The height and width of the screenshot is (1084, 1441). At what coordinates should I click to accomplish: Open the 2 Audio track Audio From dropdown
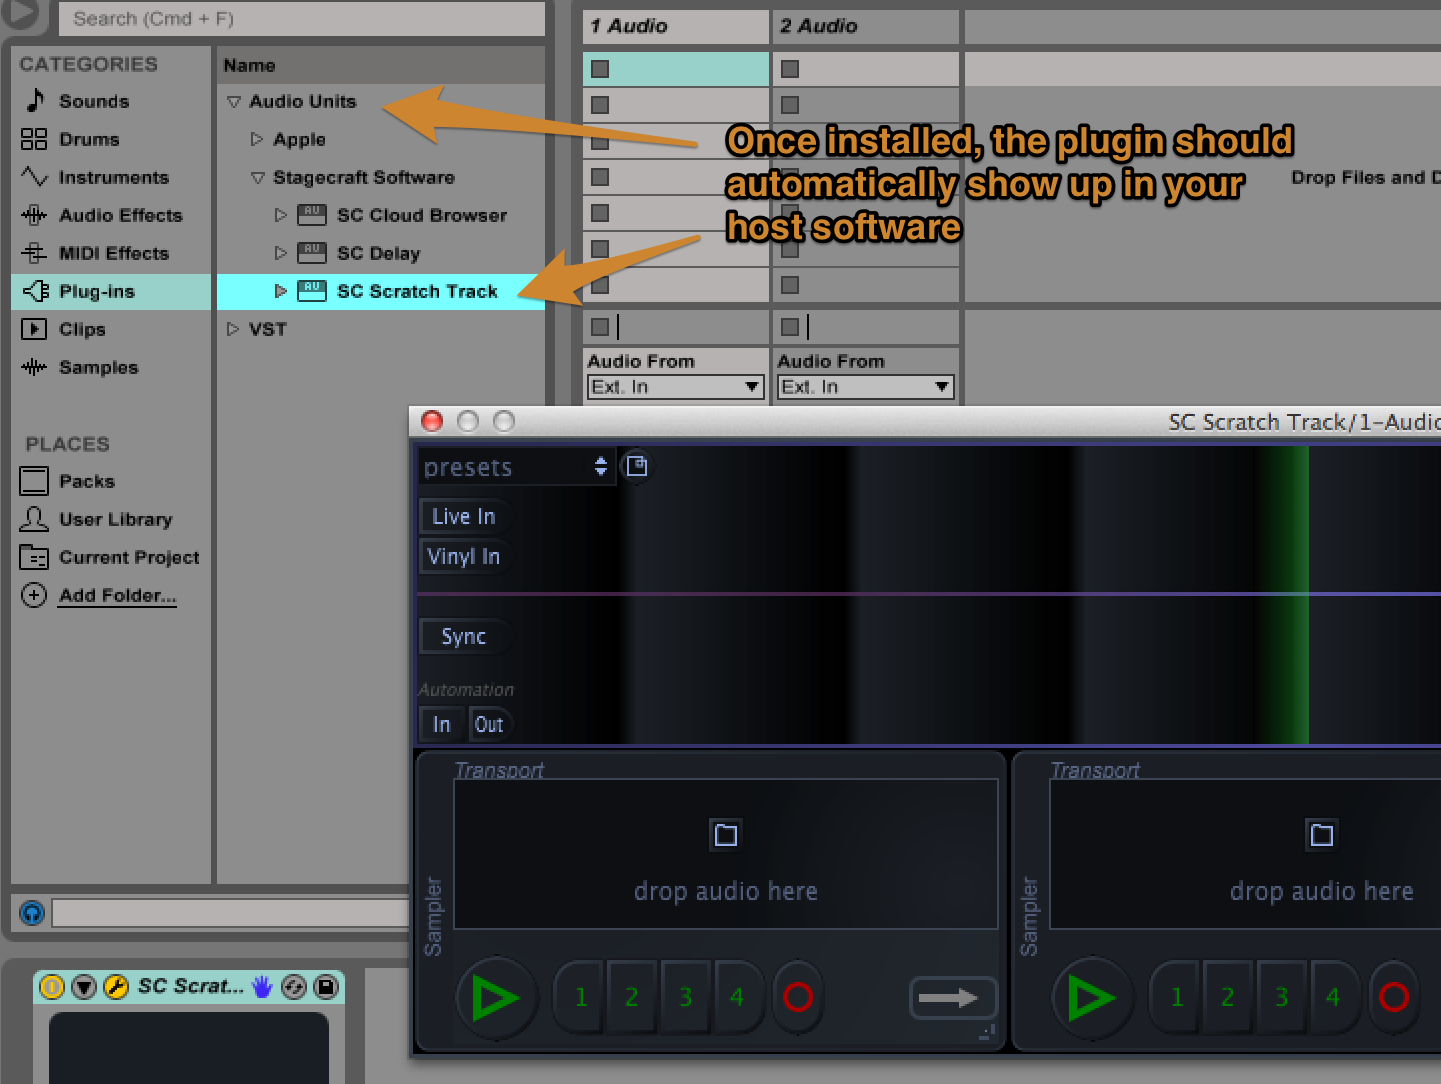(x=865, y=387)
